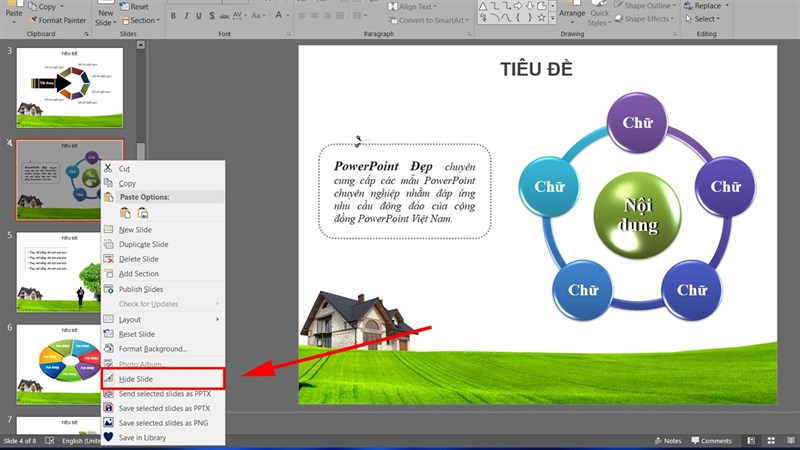Open Shape Outline dropdown
The width and height of the screenshot is (800, 450).
645,6
